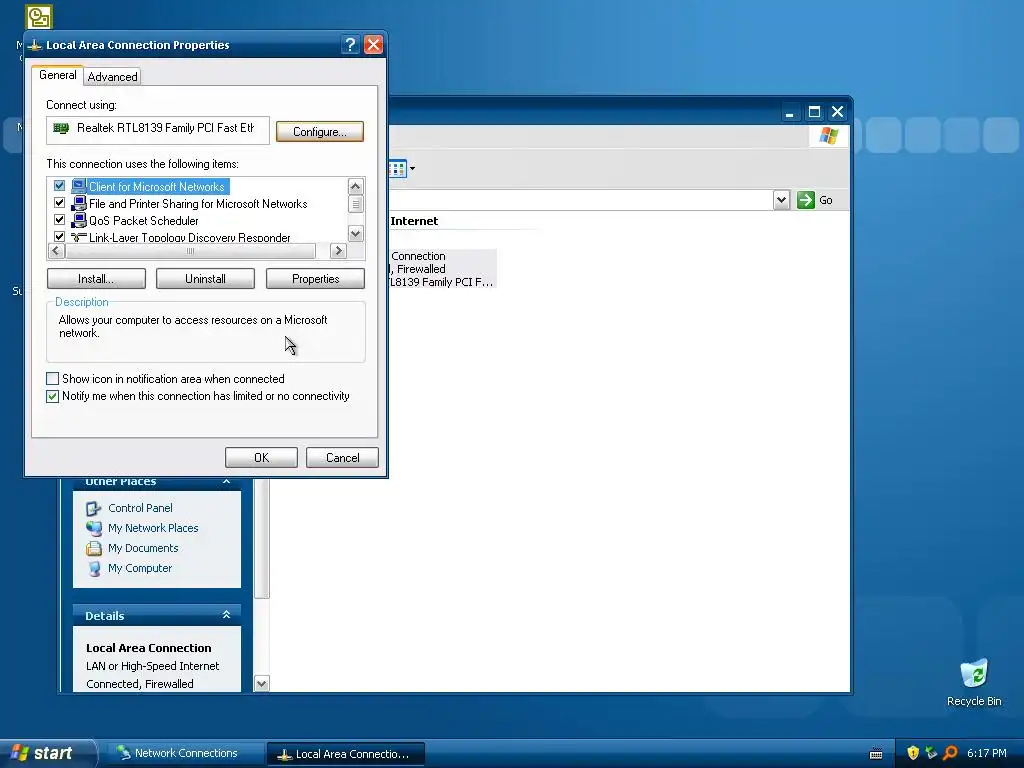The image size is (1024, 768).
Task: Maximize the Network Connections window
Action: (814, 112)
